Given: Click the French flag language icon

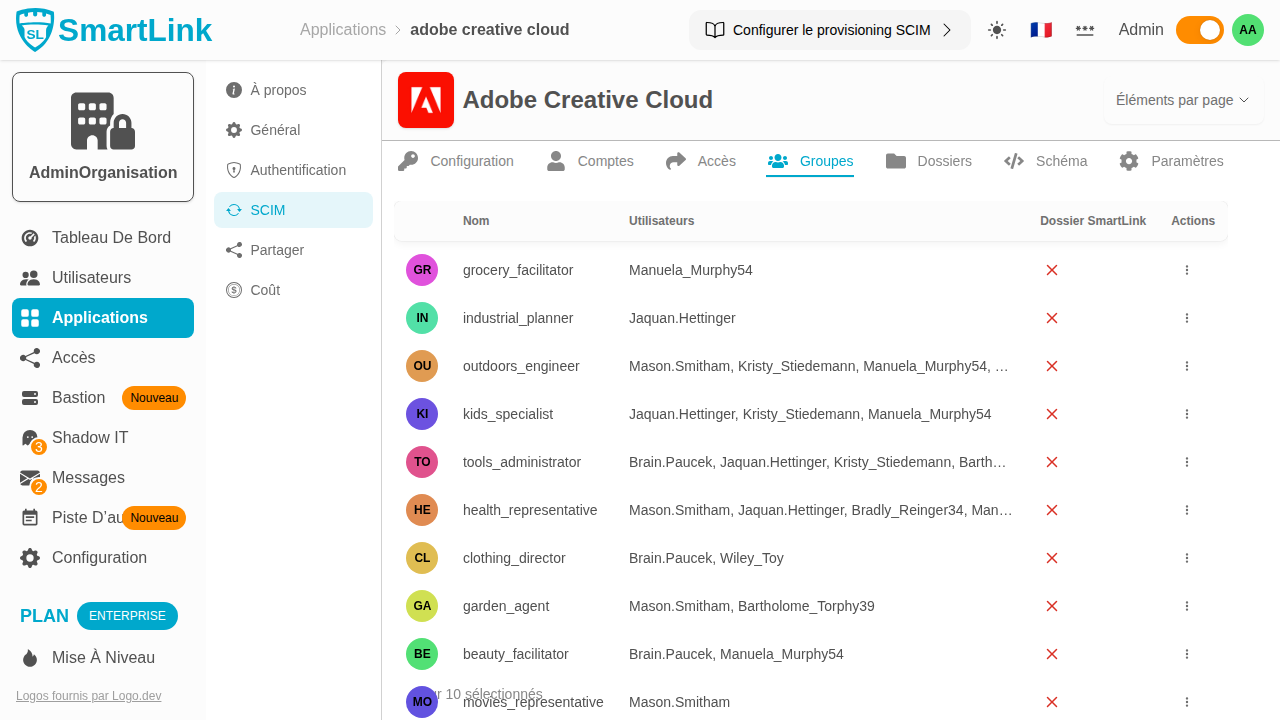Looking at the screenshot, I should [x=1041, y=30].
